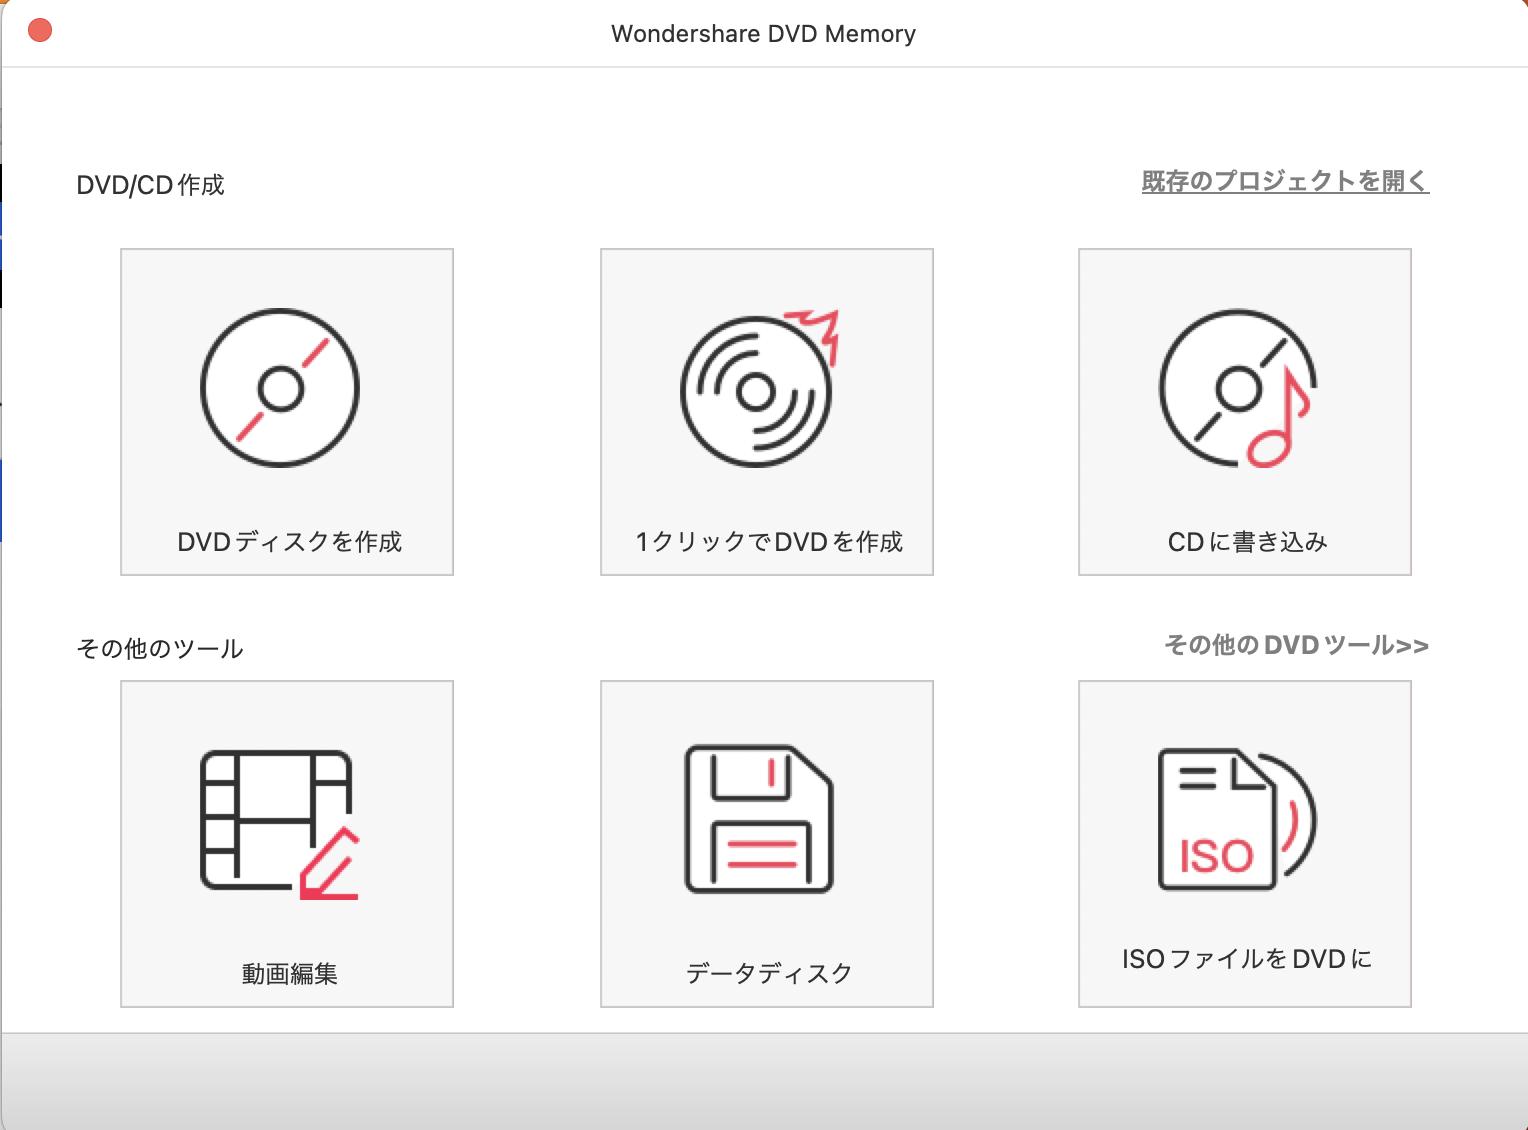The width and height of the screenshot is (1528, 1130).
Task: Click the one-click DVD burn disc icon
Action: (x=760, y=388)
